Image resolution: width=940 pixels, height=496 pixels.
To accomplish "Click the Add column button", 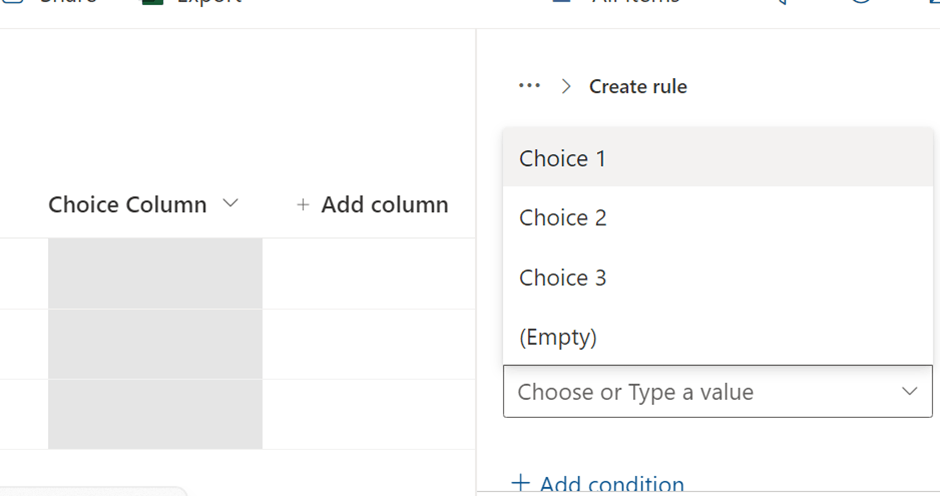I will [x=372, y=205].
